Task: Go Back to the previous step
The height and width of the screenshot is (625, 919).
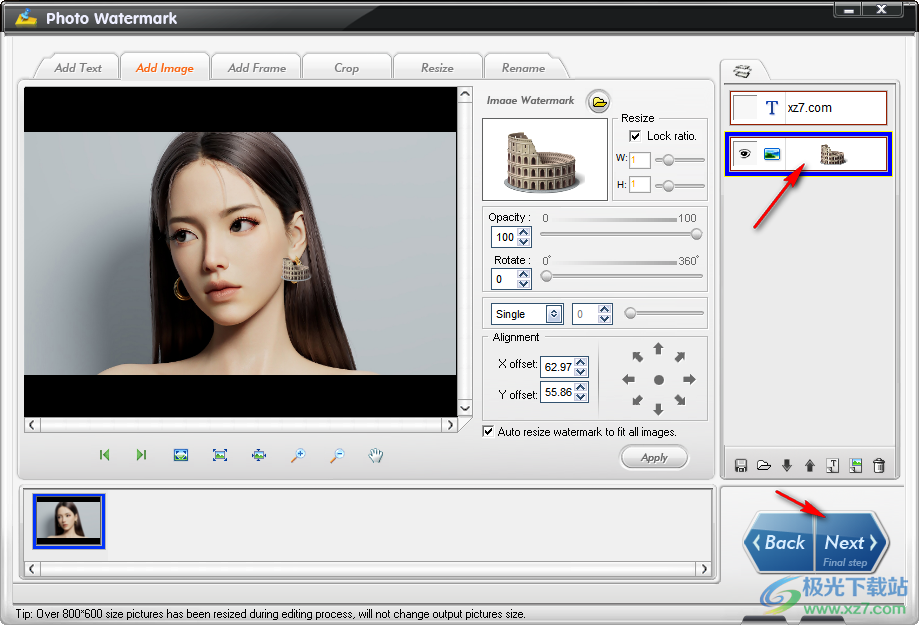Action: 780,543
